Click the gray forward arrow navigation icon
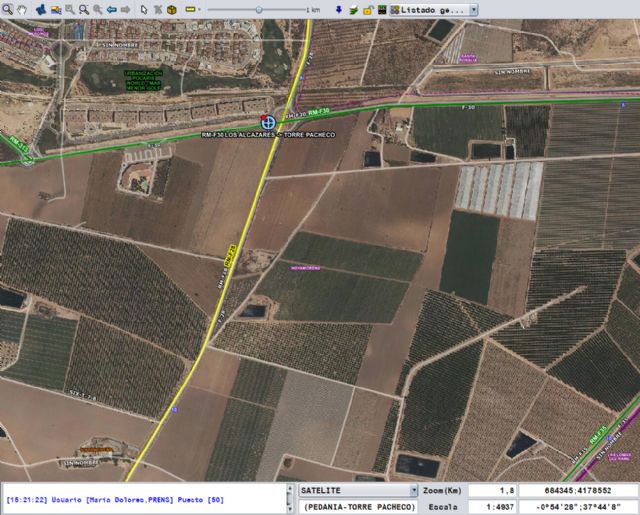 point(125,9)
